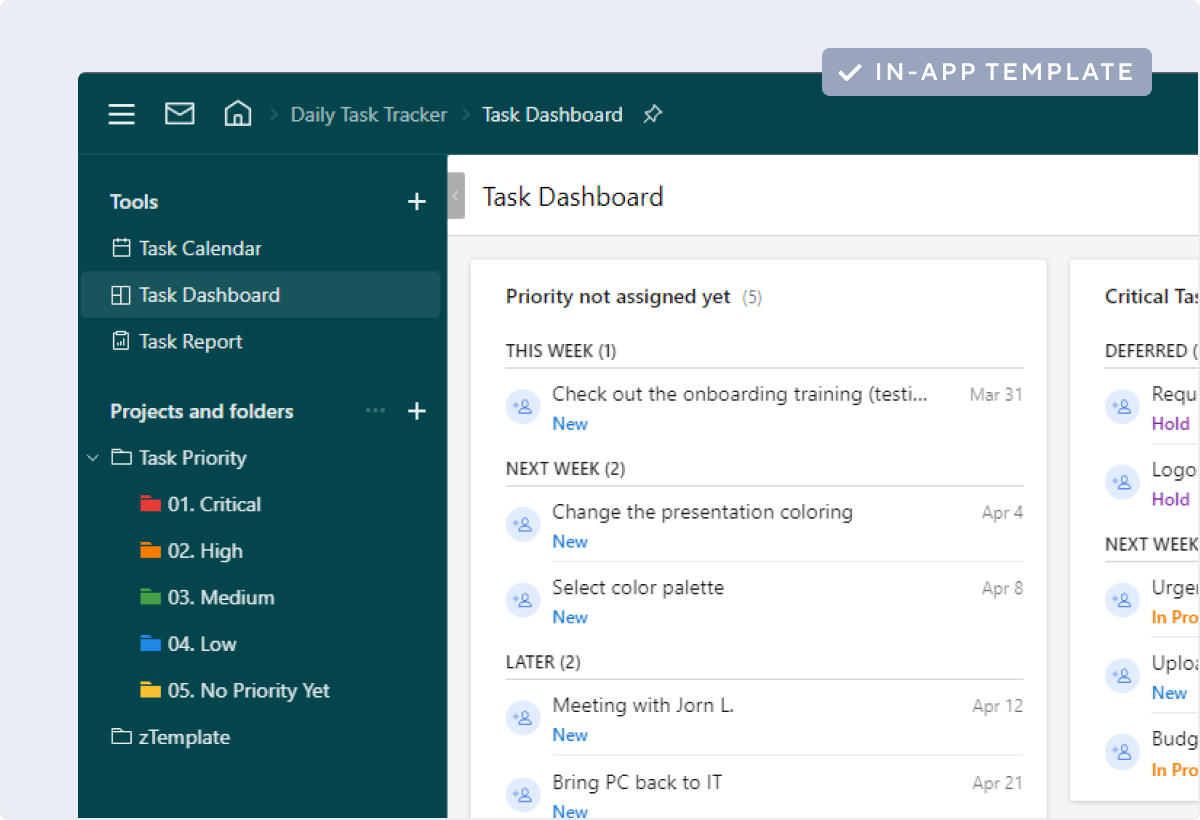Click Apr 21 due date
This screenshot has width=1200, height=820.
[x=998, y=783]
